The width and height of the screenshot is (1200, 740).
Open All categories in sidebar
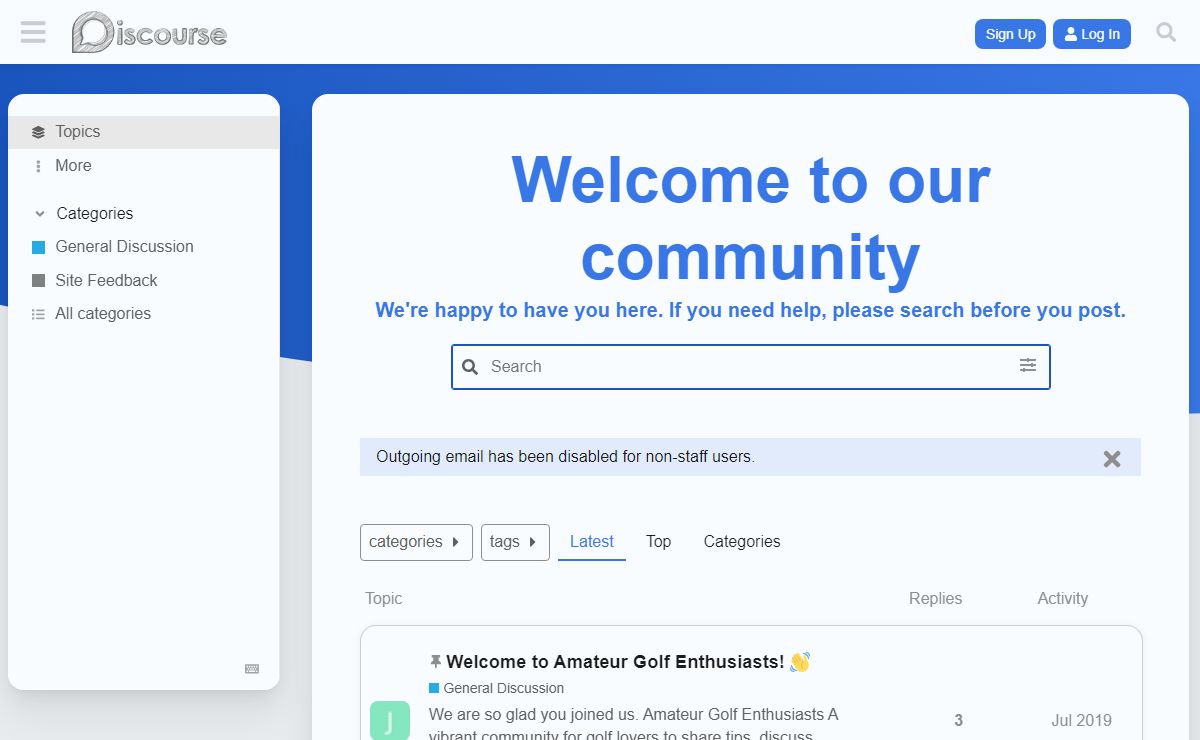pos(144,314)
